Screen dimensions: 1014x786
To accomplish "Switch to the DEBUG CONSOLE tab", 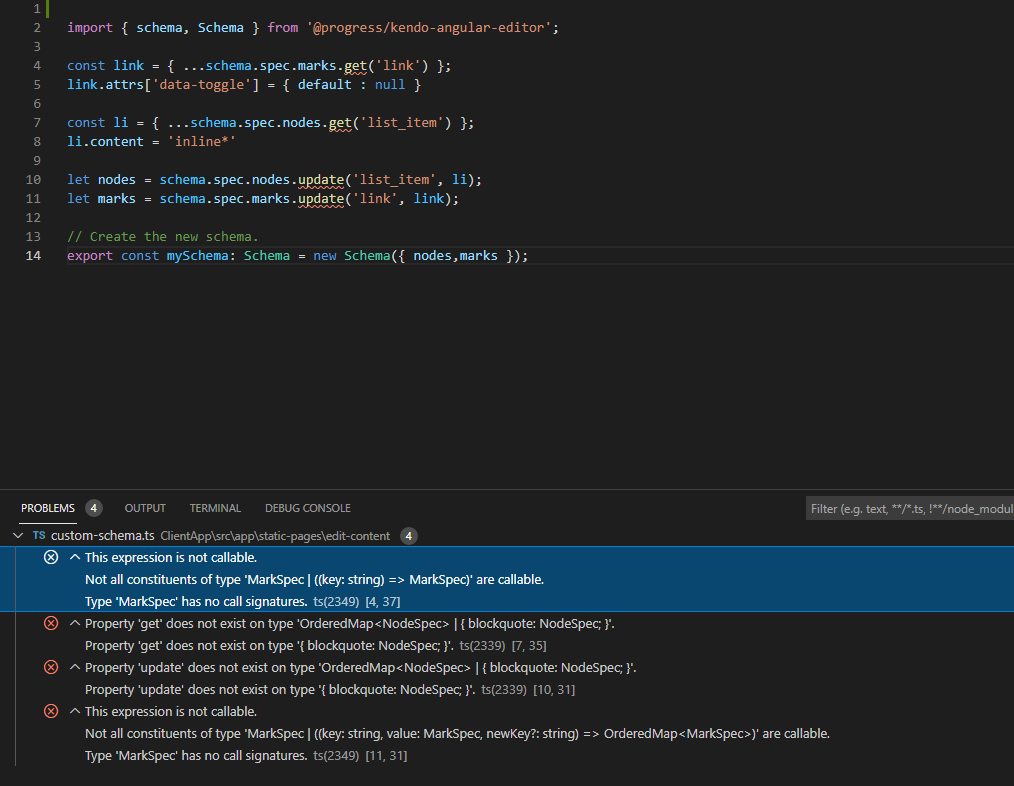I will point(307,508).
